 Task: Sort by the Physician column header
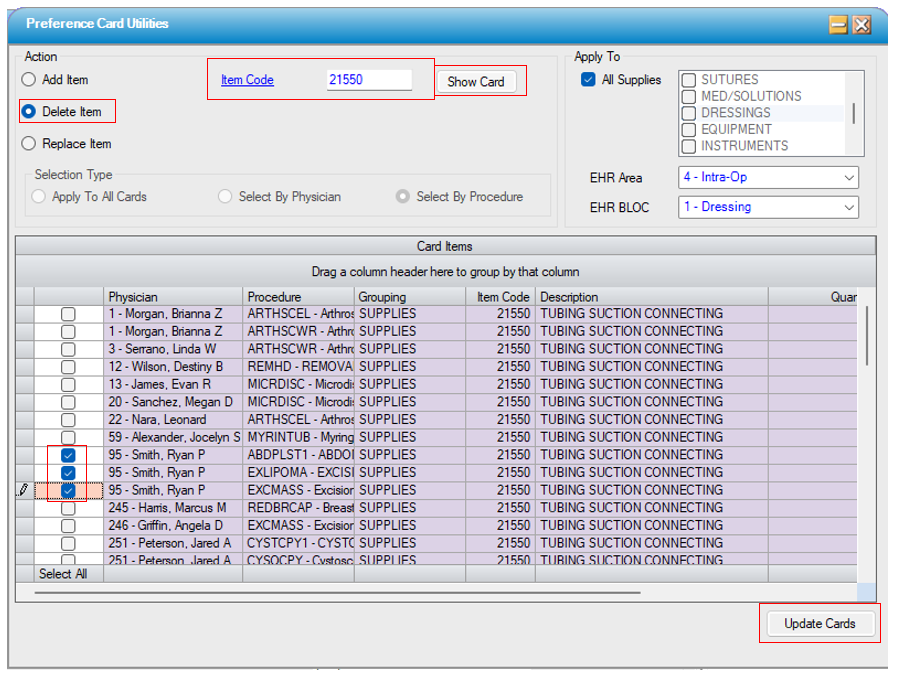coord(173,297)
